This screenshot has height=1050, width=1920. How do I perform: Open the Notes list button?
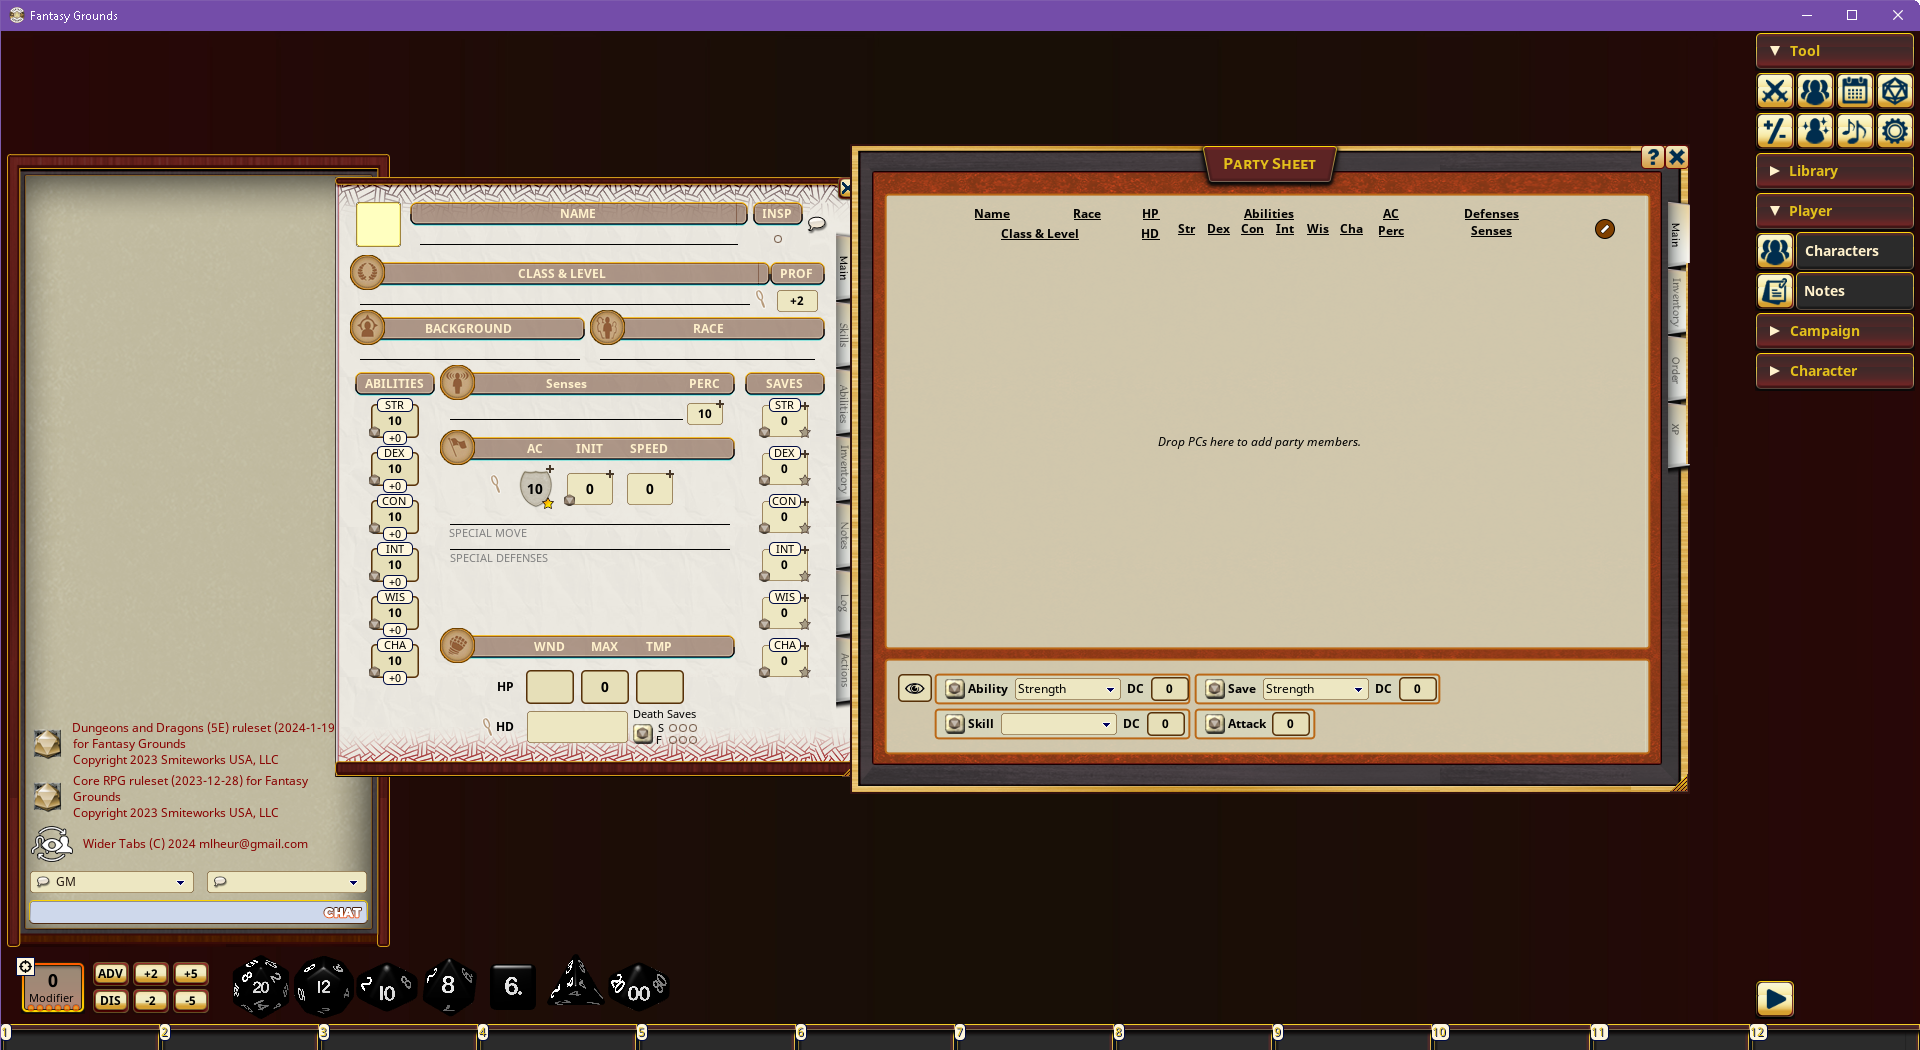click(x=1854, y=291)
